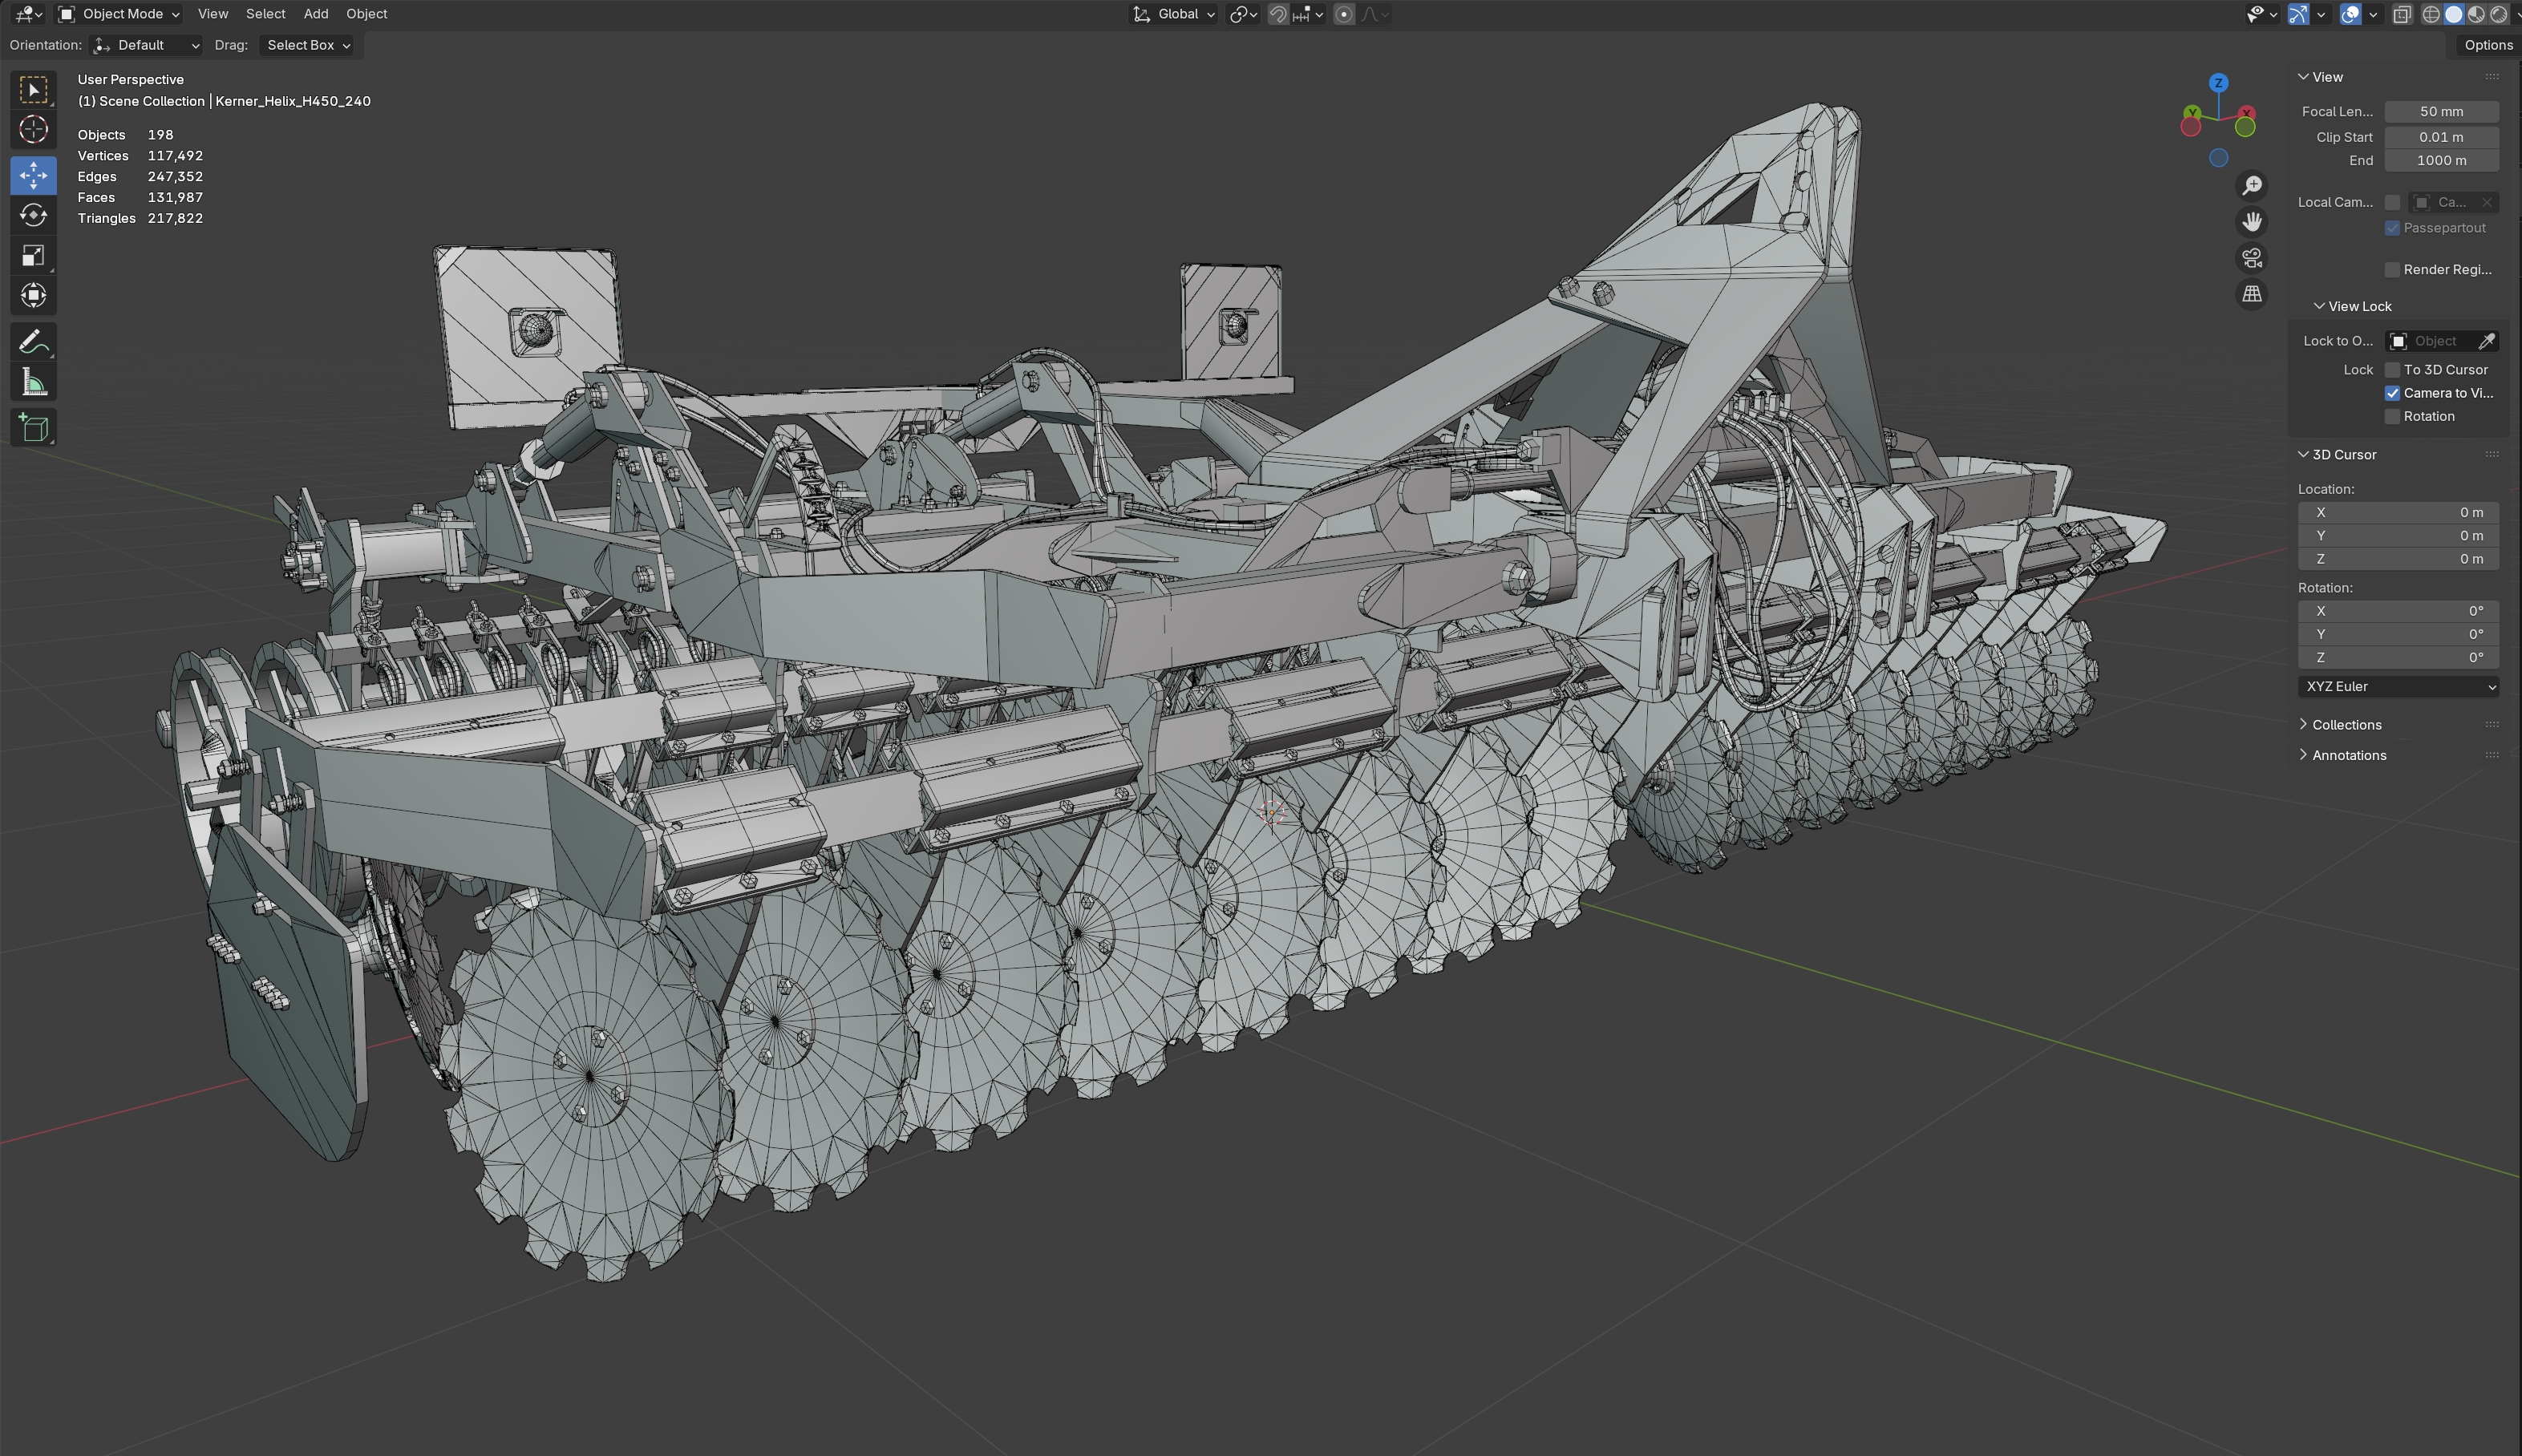Image resolution: width=2522 pixels, height=1456 pixels.
Task: Select the Measure ruler tool
Action: pos(33,383)
